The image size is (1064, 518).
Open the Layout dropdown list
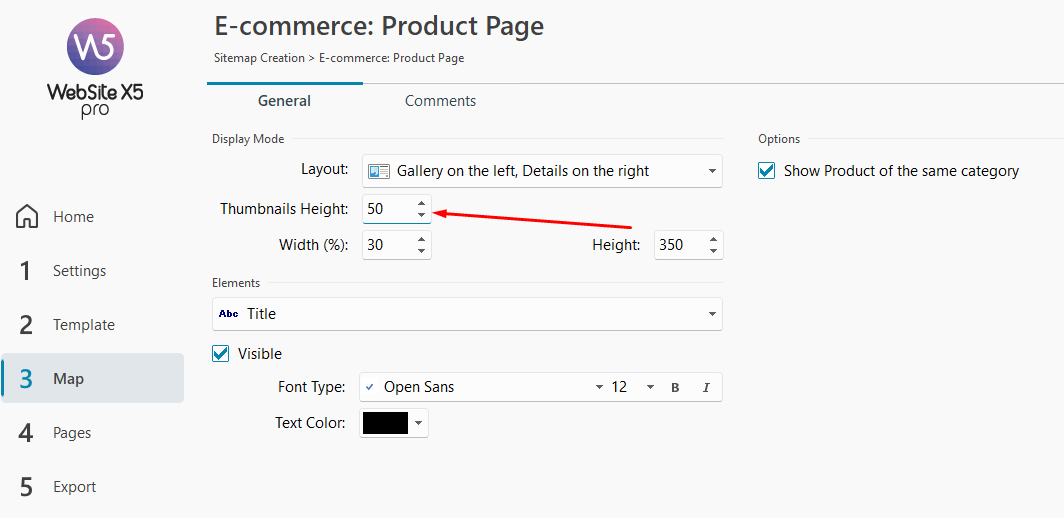711,171
